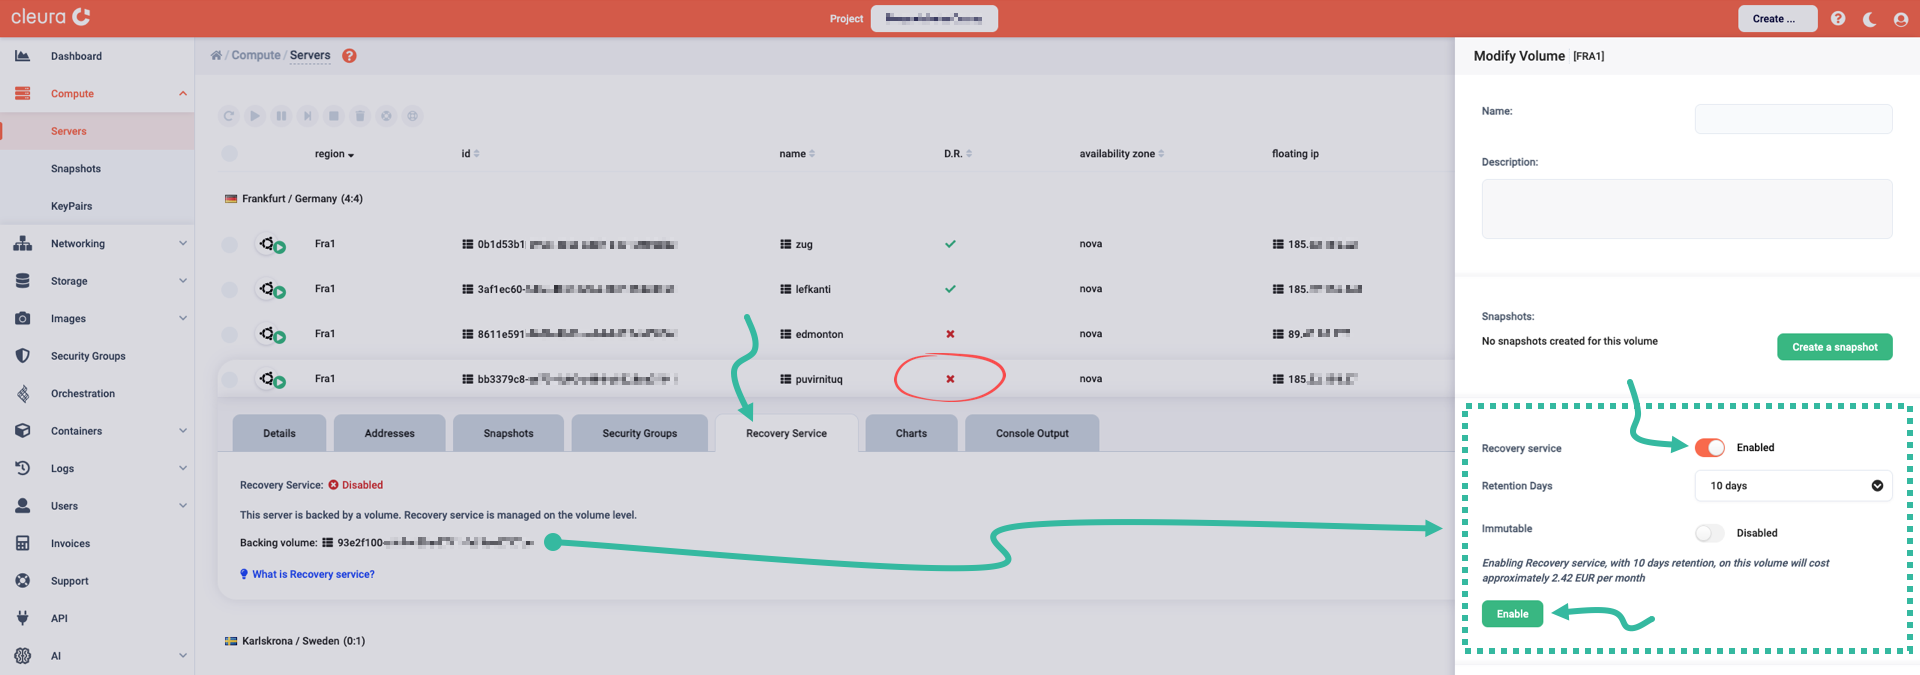1920x675 pixels.
Task: Open Snapshots in the sidebar
Action: 76,169
